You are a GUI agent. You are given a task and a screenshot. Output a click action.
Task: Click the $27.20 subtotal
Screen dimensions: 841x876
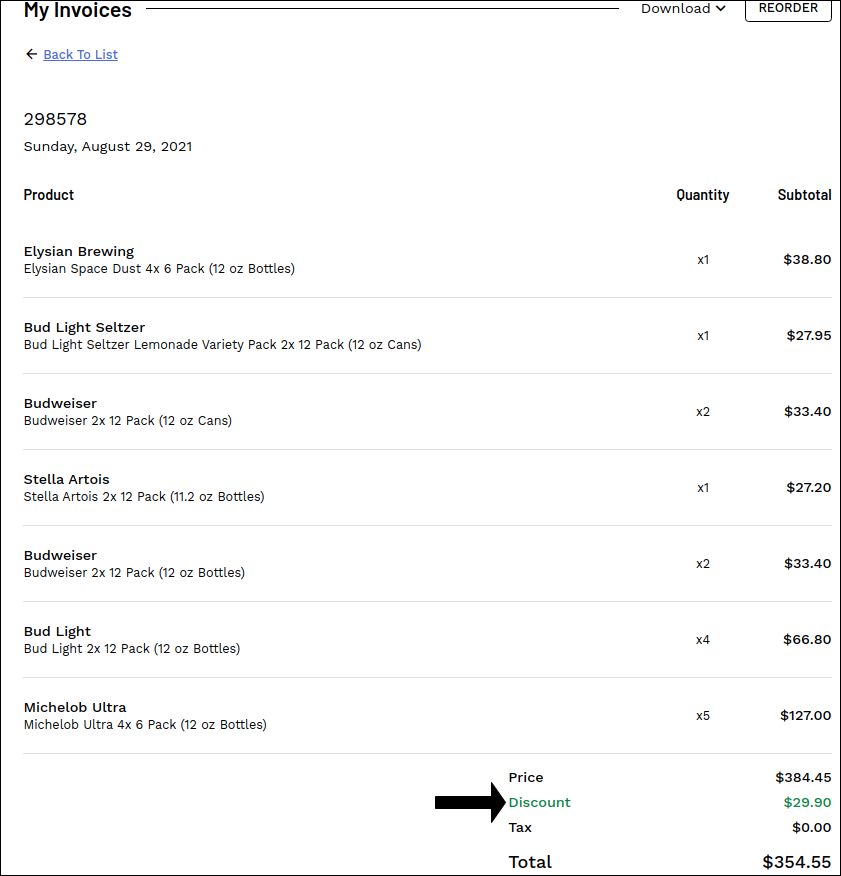click(x=809, y=487)
